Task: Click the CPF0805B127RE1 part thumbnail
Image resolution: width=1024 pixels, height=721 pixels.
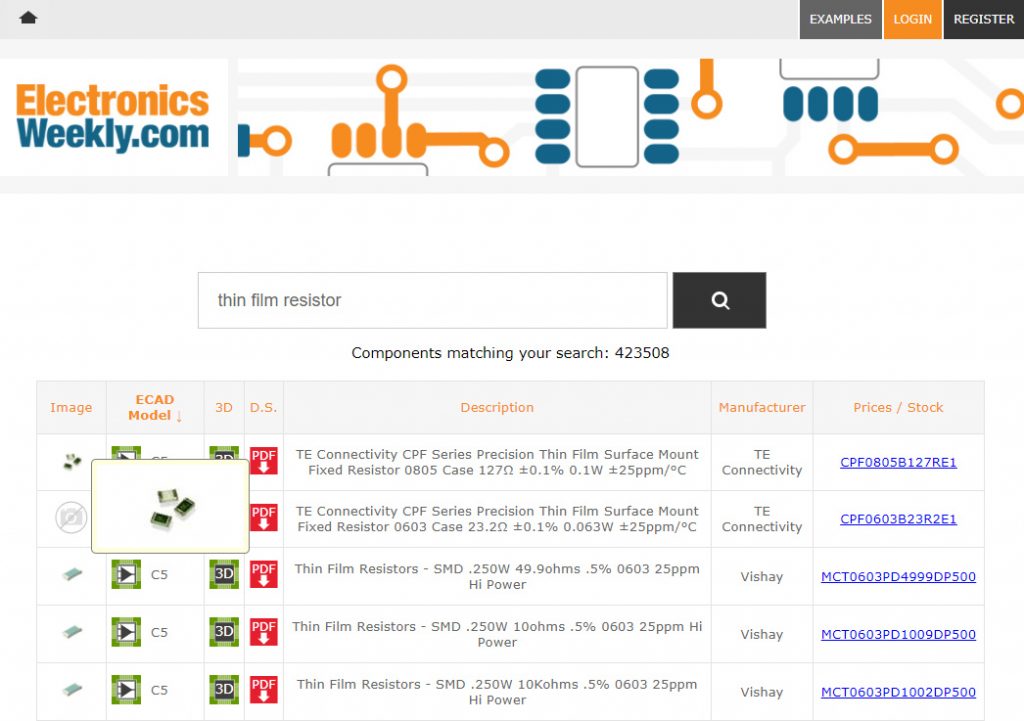Action: (x=72, y=461)
